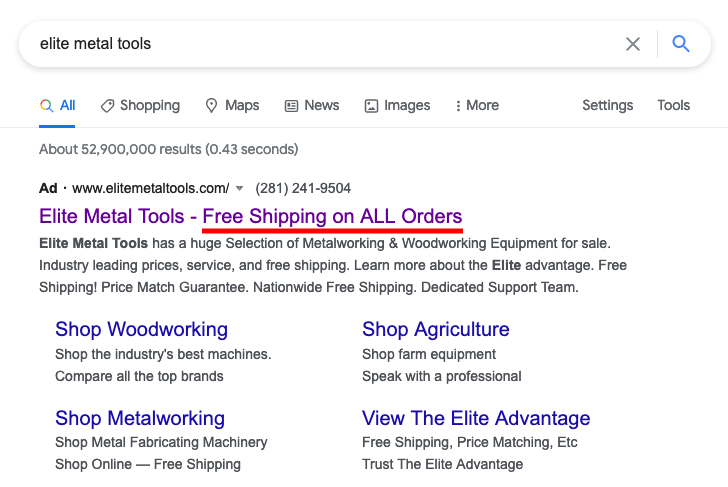728x487 pixels.
Task: Visit the Shop Agriculture sitelink
Action: [x=436, y=329]
